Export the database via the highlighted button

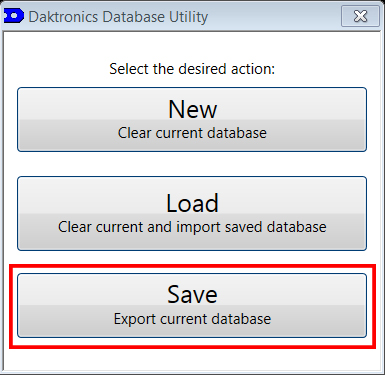pos(192,306)
